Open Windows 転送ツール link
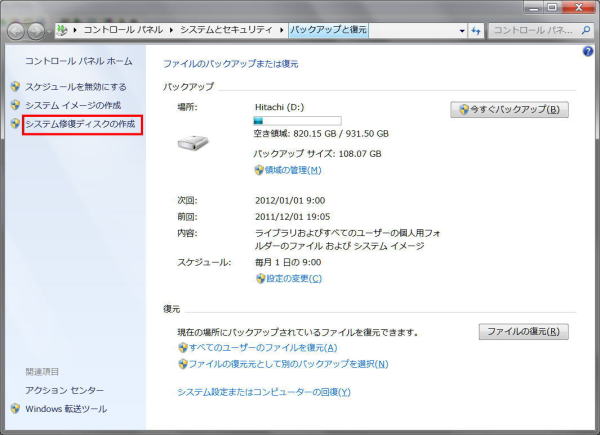Viewport: 600px width, 435px height. (x=66, y=409)
